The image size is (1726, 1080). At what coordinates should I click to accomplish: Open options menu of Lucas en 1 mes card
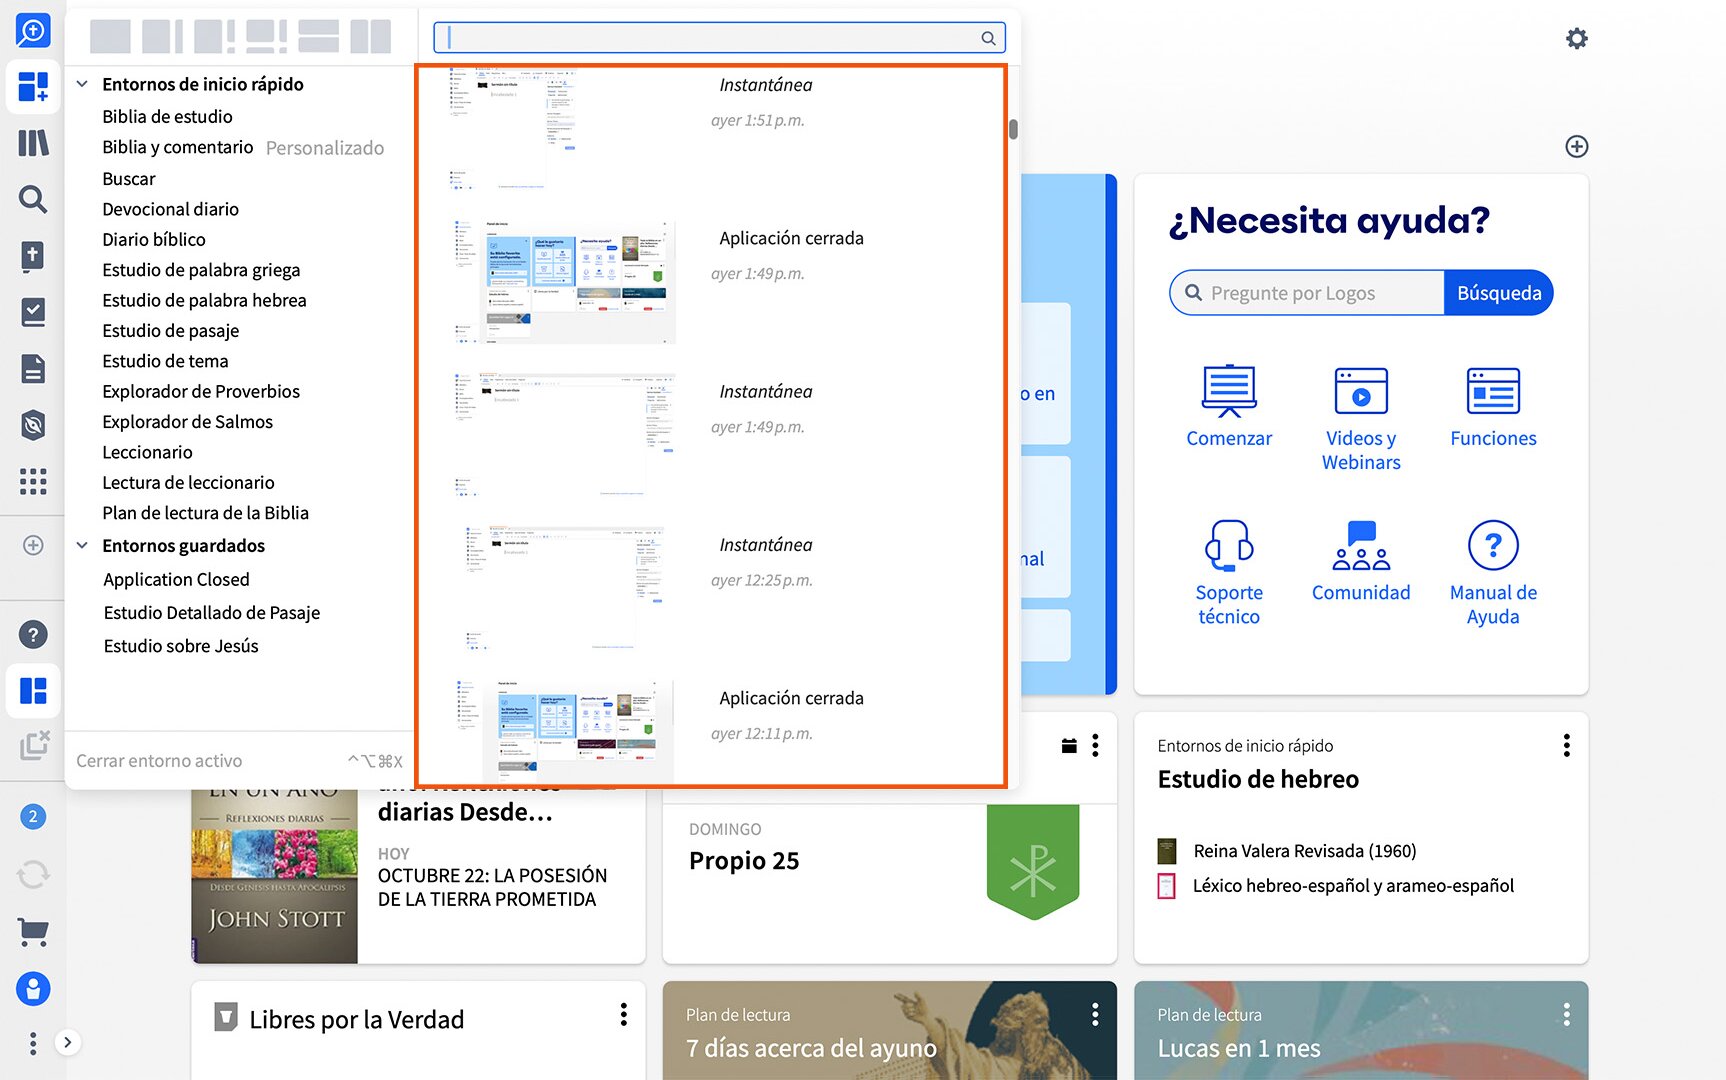tap(1566, 1015)
